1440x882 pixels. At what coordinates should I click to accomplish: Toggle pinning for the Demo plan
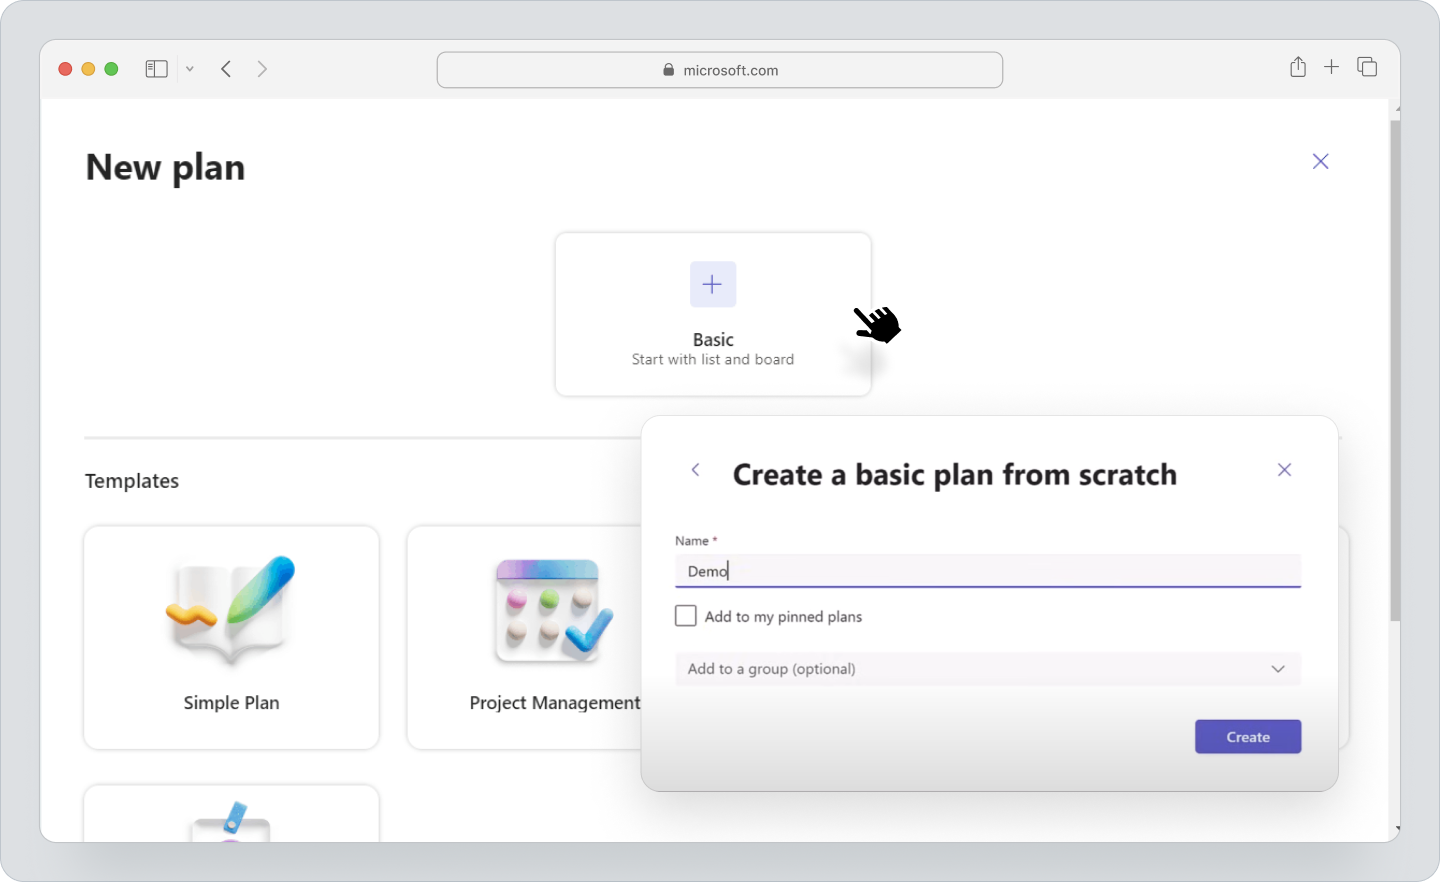click(686, 616)
